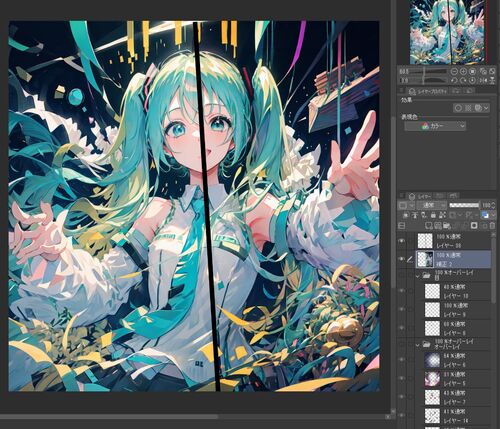Open third tab in Layer Property palette
Image resolution: width=500 pixels, height=429 pixels.
pyautogui.click(x=469, y=91)
